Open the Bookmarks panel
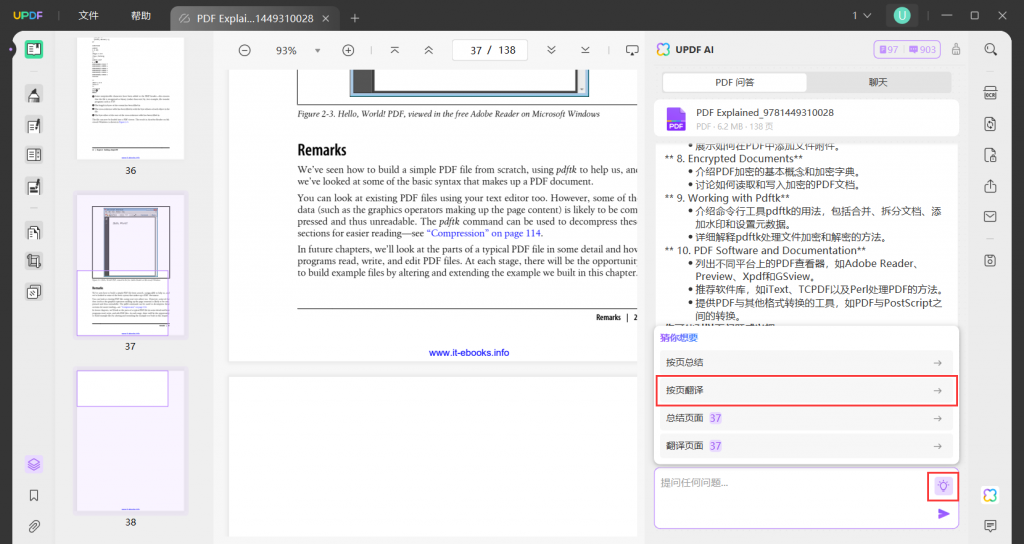 point(34,496)
